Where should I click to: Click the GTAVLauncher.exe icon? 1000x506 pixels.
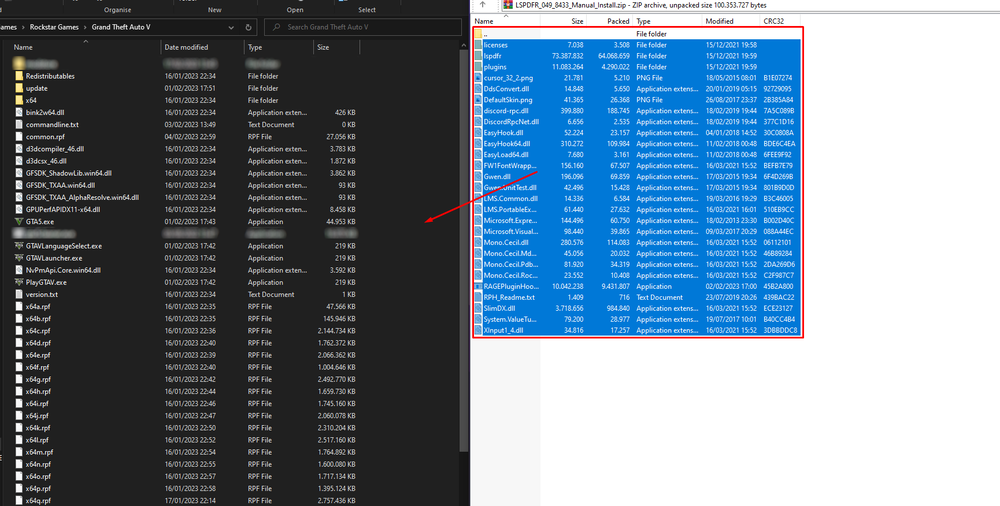tap(19, 258)
